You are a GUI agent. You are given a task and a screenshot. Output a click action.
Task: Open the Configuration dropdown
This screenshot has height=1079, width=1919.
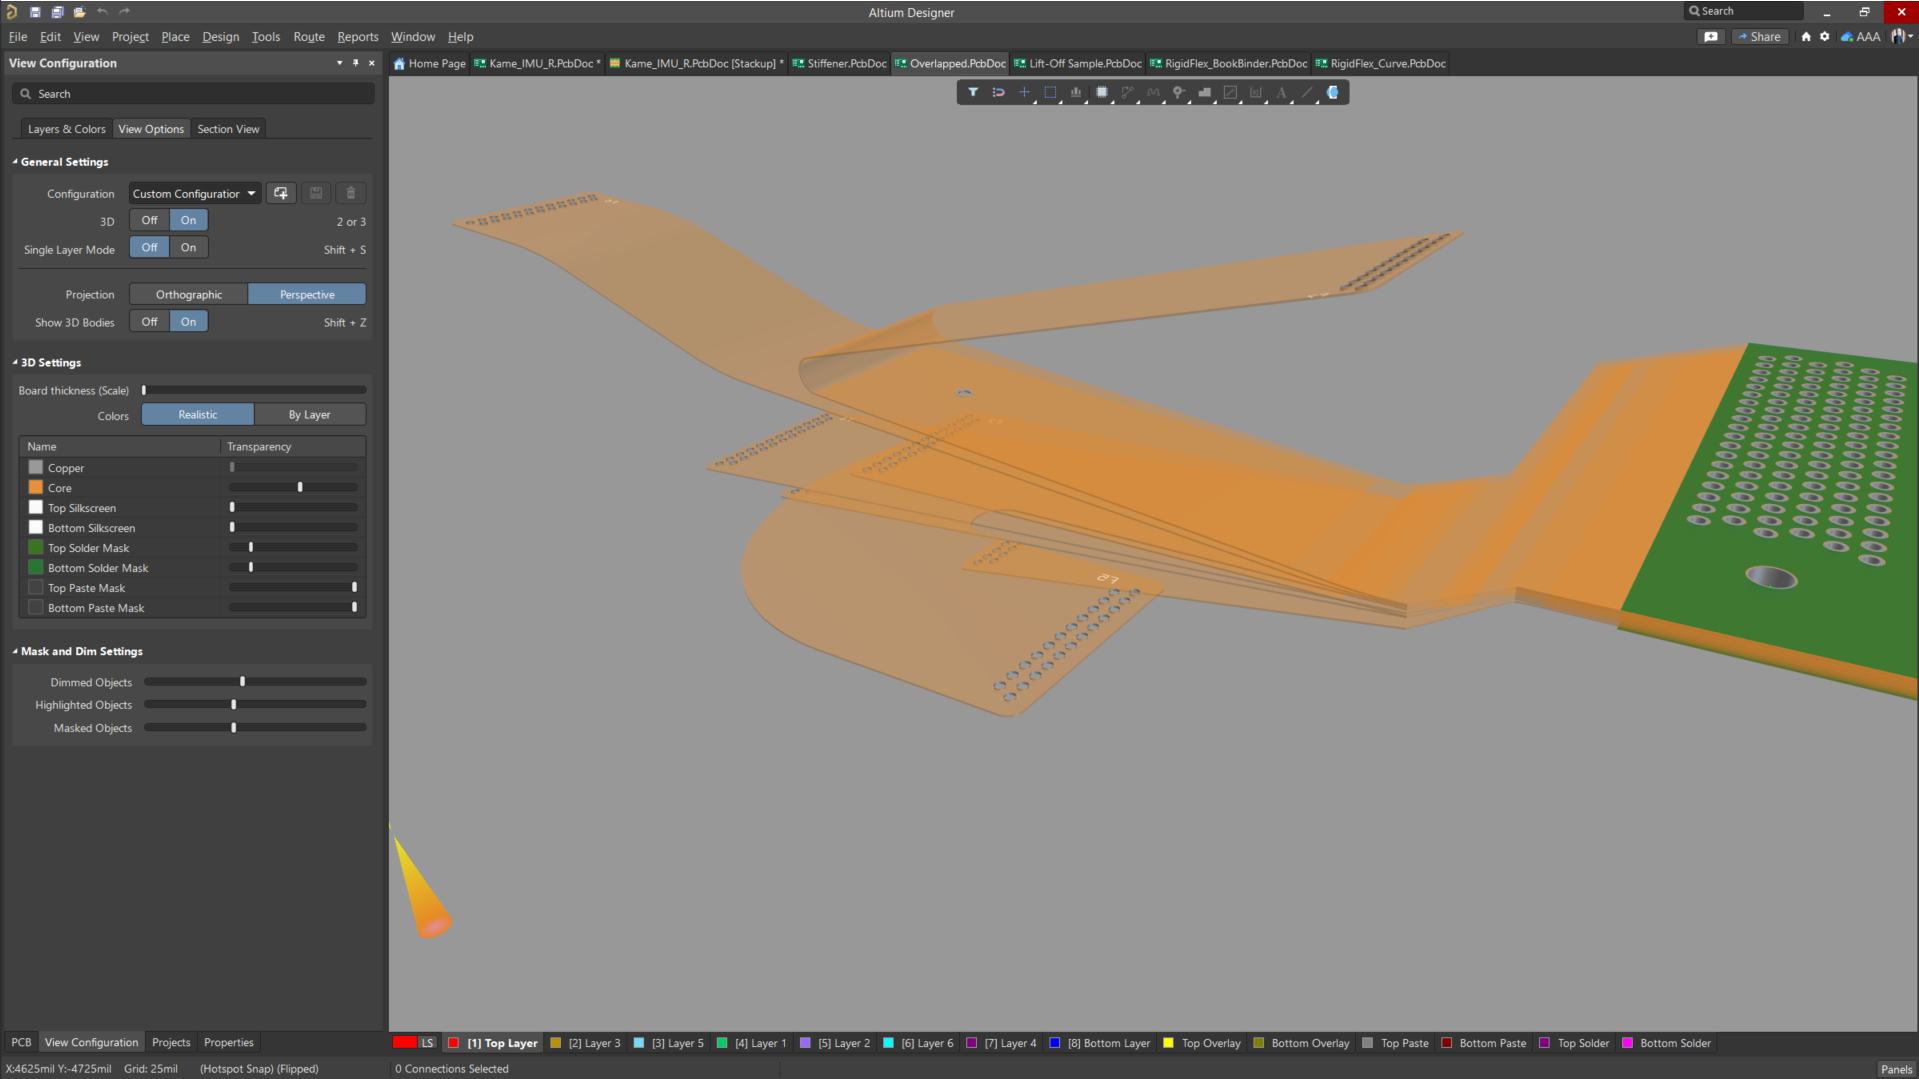195,194
